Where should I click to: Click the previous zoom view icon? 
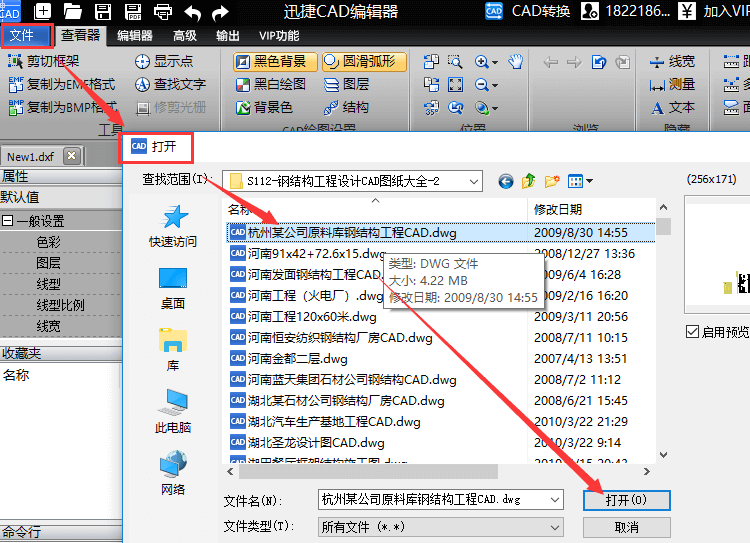[x=455, y=108]
